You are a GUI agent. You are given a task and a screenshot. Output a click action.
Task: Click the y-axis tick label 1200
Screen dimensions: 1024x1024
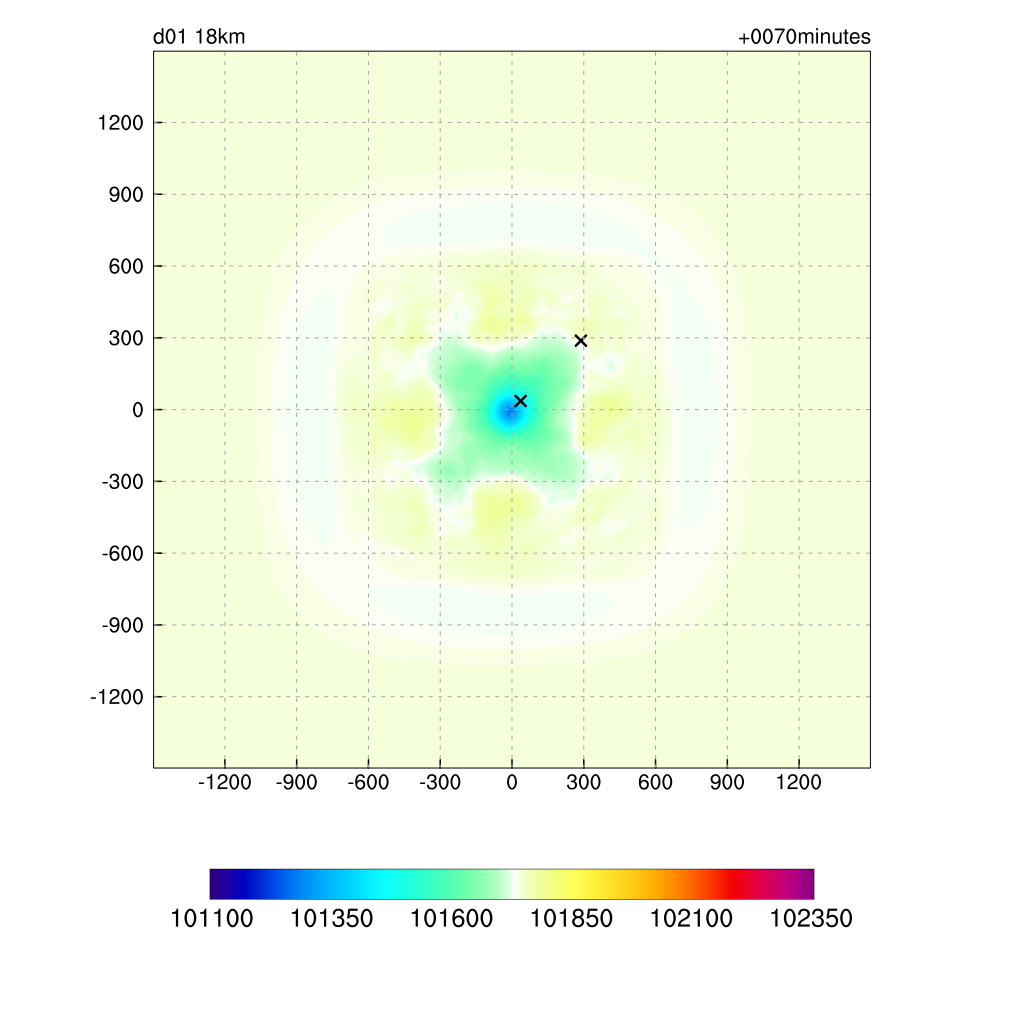(x=120, y=123)
